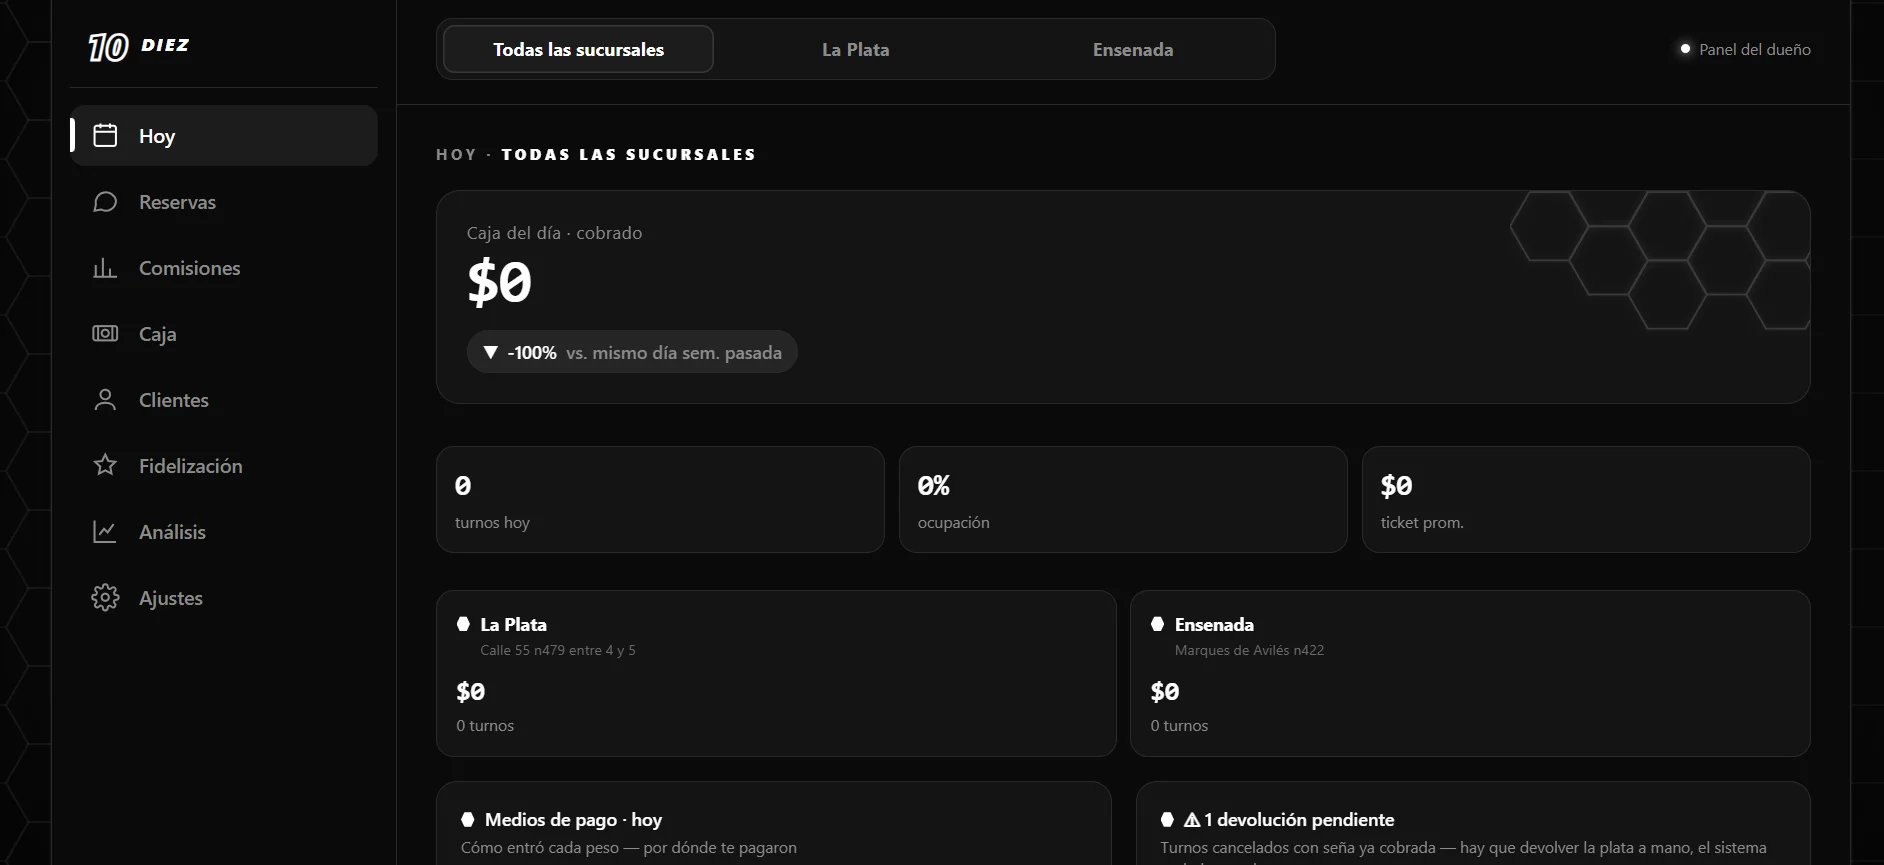The width and height of the screenshot is (1884, 865).
Task: Go to Reservas in the sidebar
Action: pyautogui.click(x=224, y=202)
